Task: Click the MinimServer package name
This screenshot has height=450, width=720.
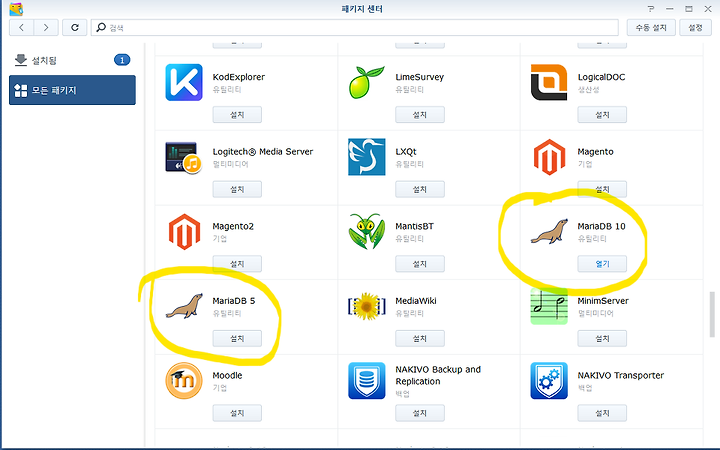Action: (x=602, y=301)
